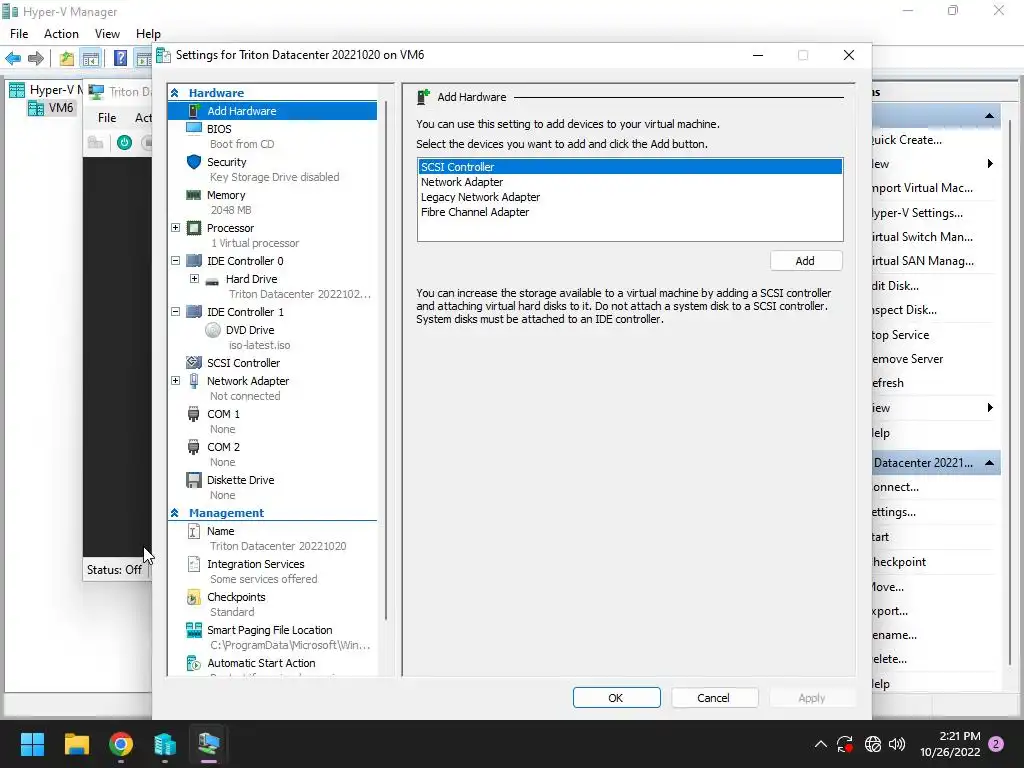Screen dimensions: 1024x768
Task: Open the notification count badge
Action: (997, 744)
